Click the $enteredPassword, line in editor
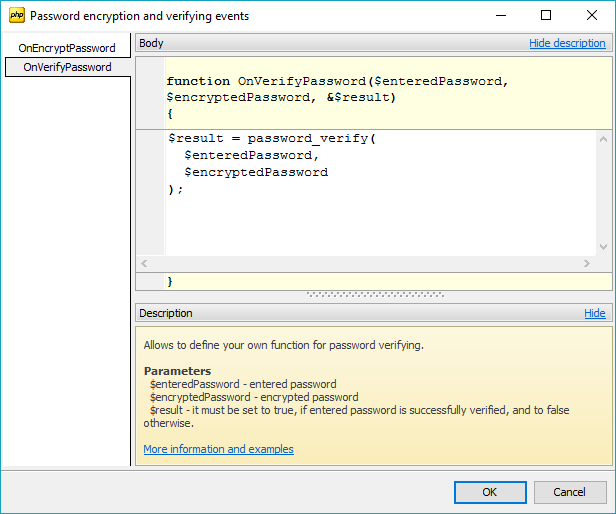 pos(251,155)
